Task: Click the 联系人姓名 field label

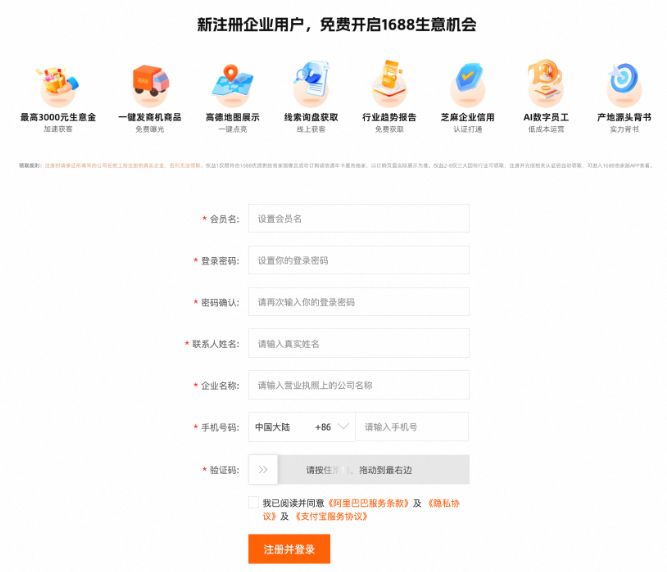Action: pos(216,344)
